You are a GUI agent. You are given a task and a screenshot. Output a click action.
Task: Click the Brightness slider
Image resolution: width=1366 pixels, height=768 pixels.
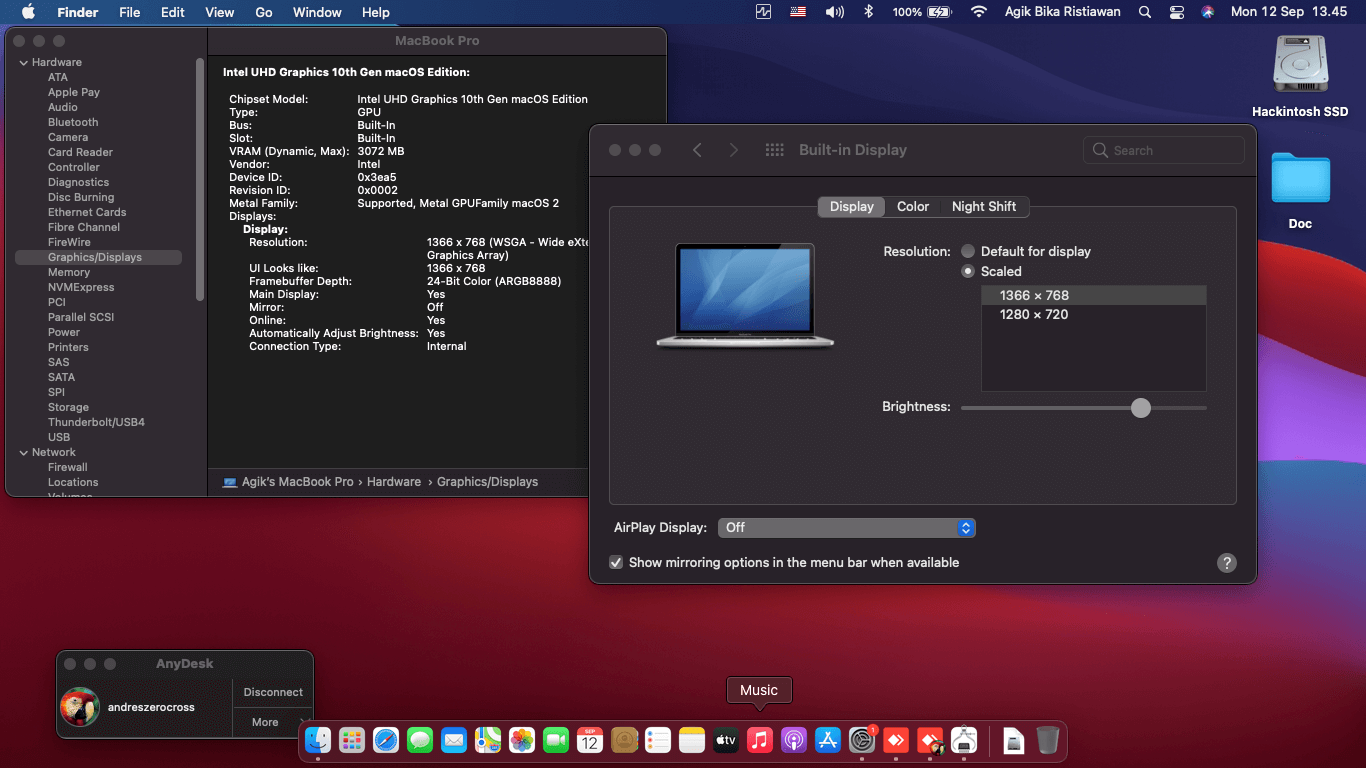tap(1141, 408)
